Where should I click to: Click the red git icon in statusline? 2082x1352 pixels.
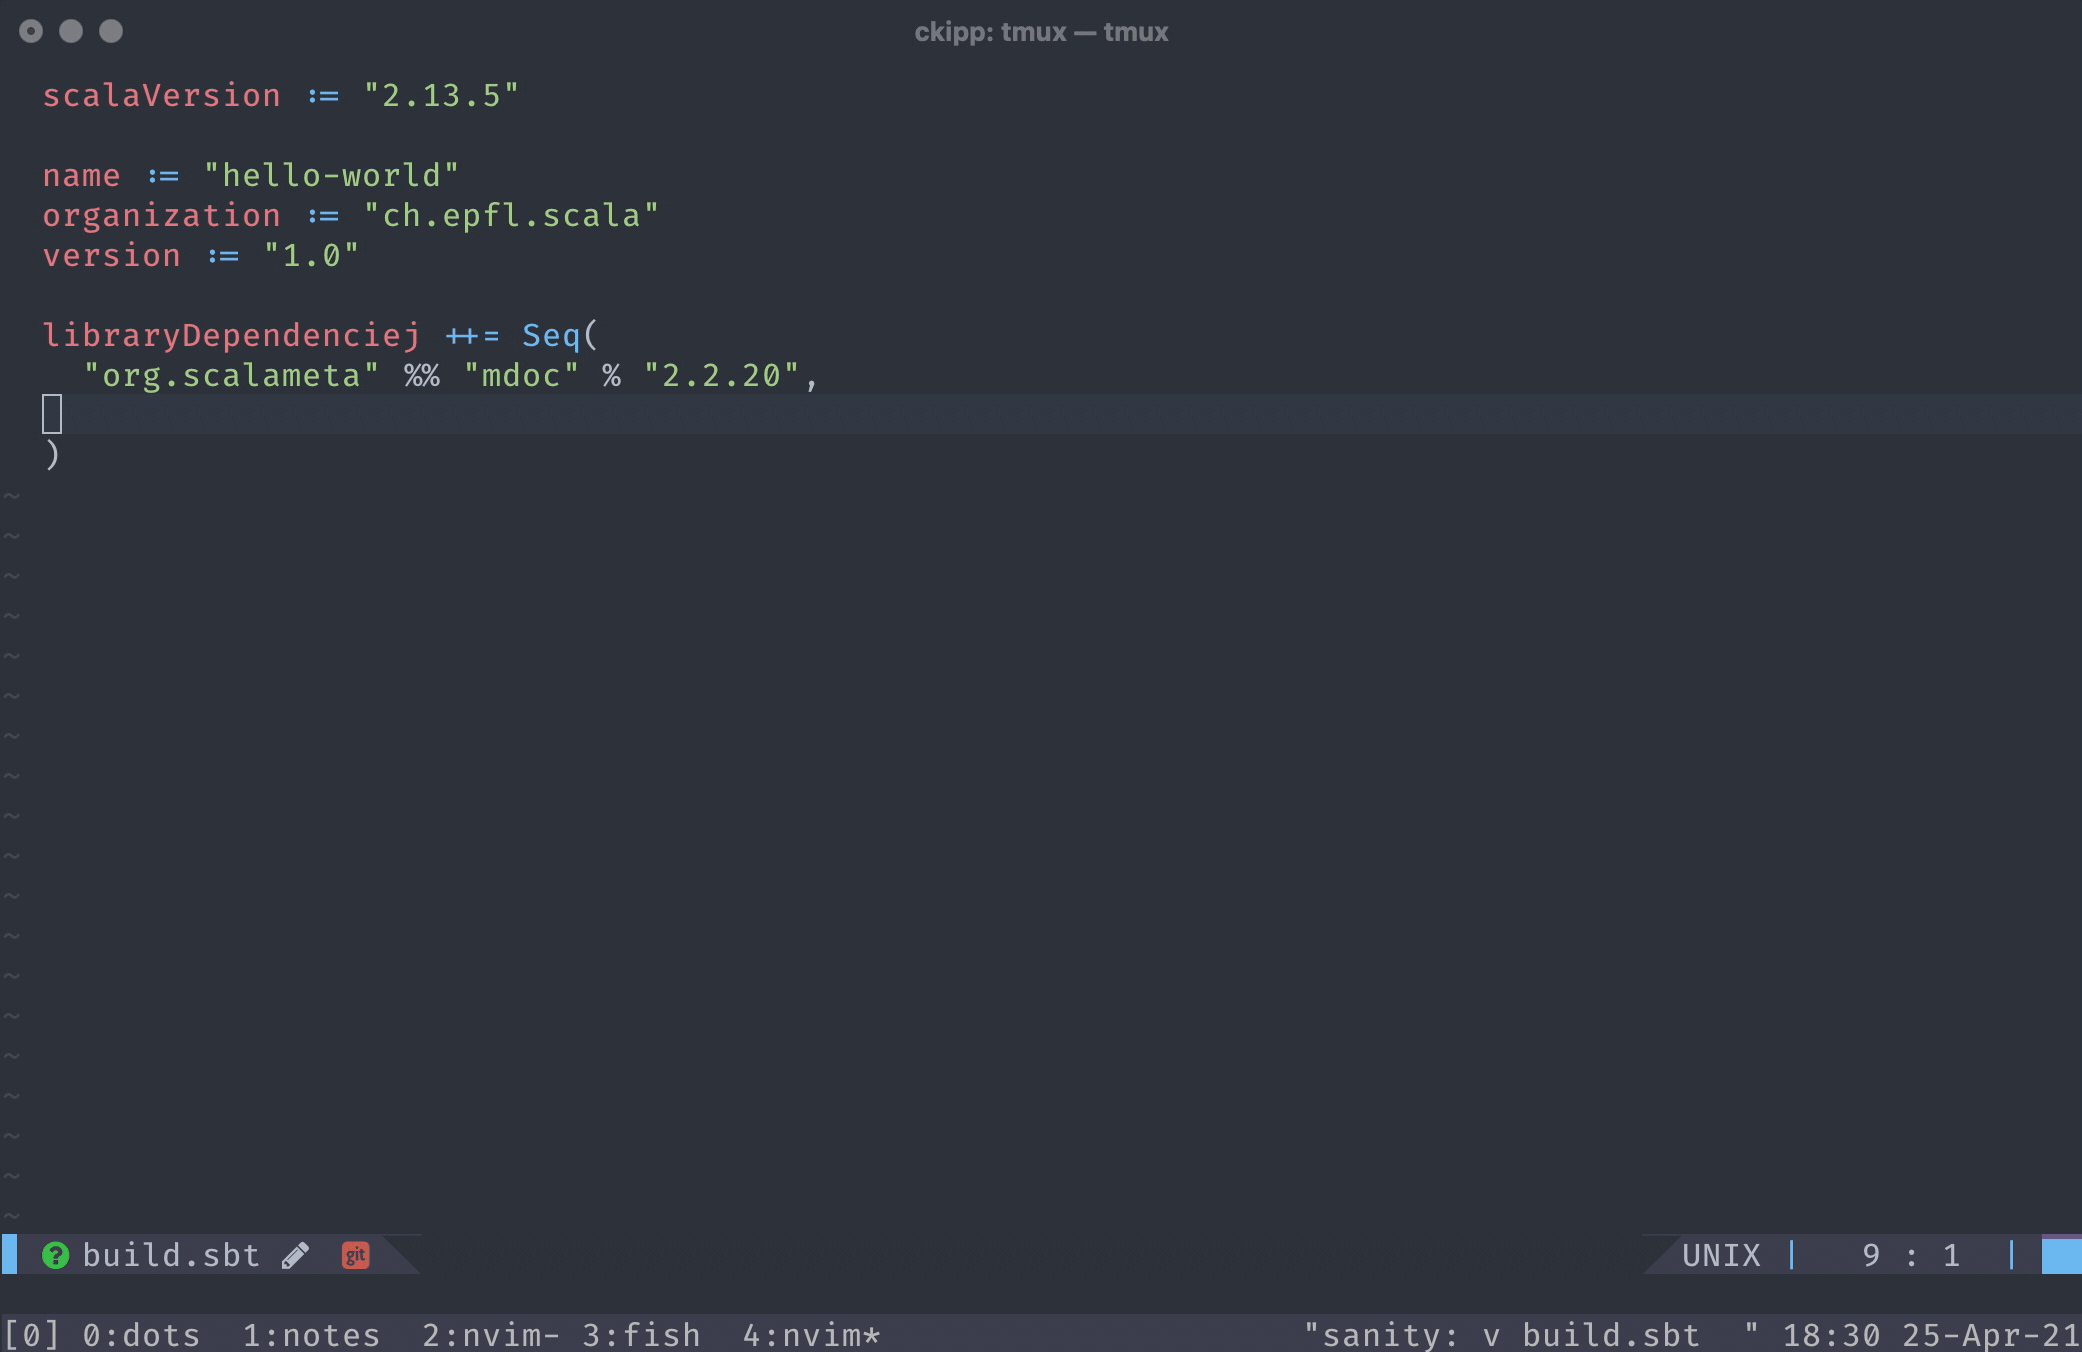pos(355,1255)
